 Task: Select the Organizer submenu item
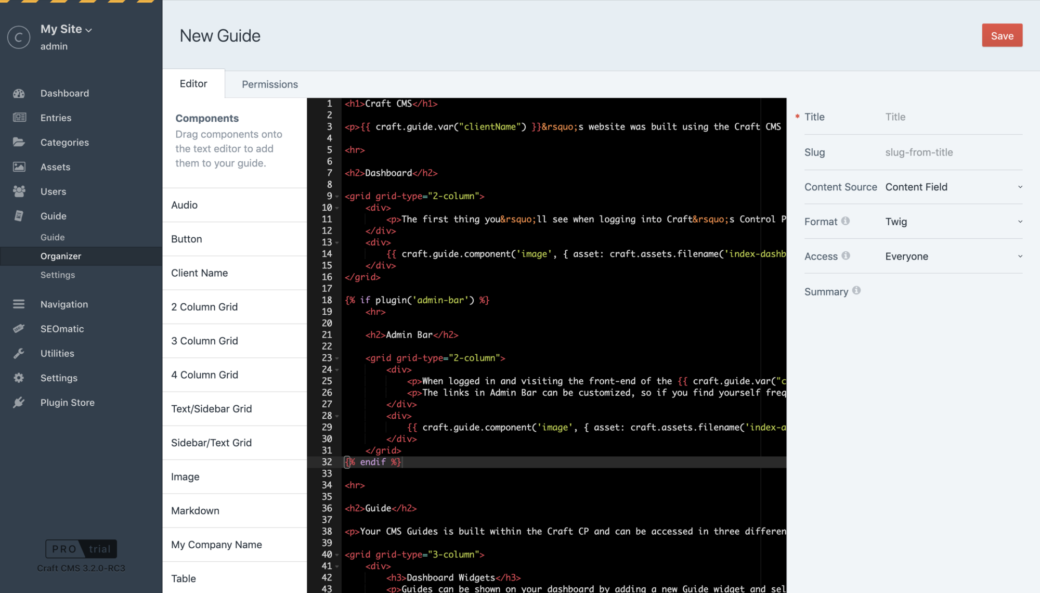click(x=60, y=256)
